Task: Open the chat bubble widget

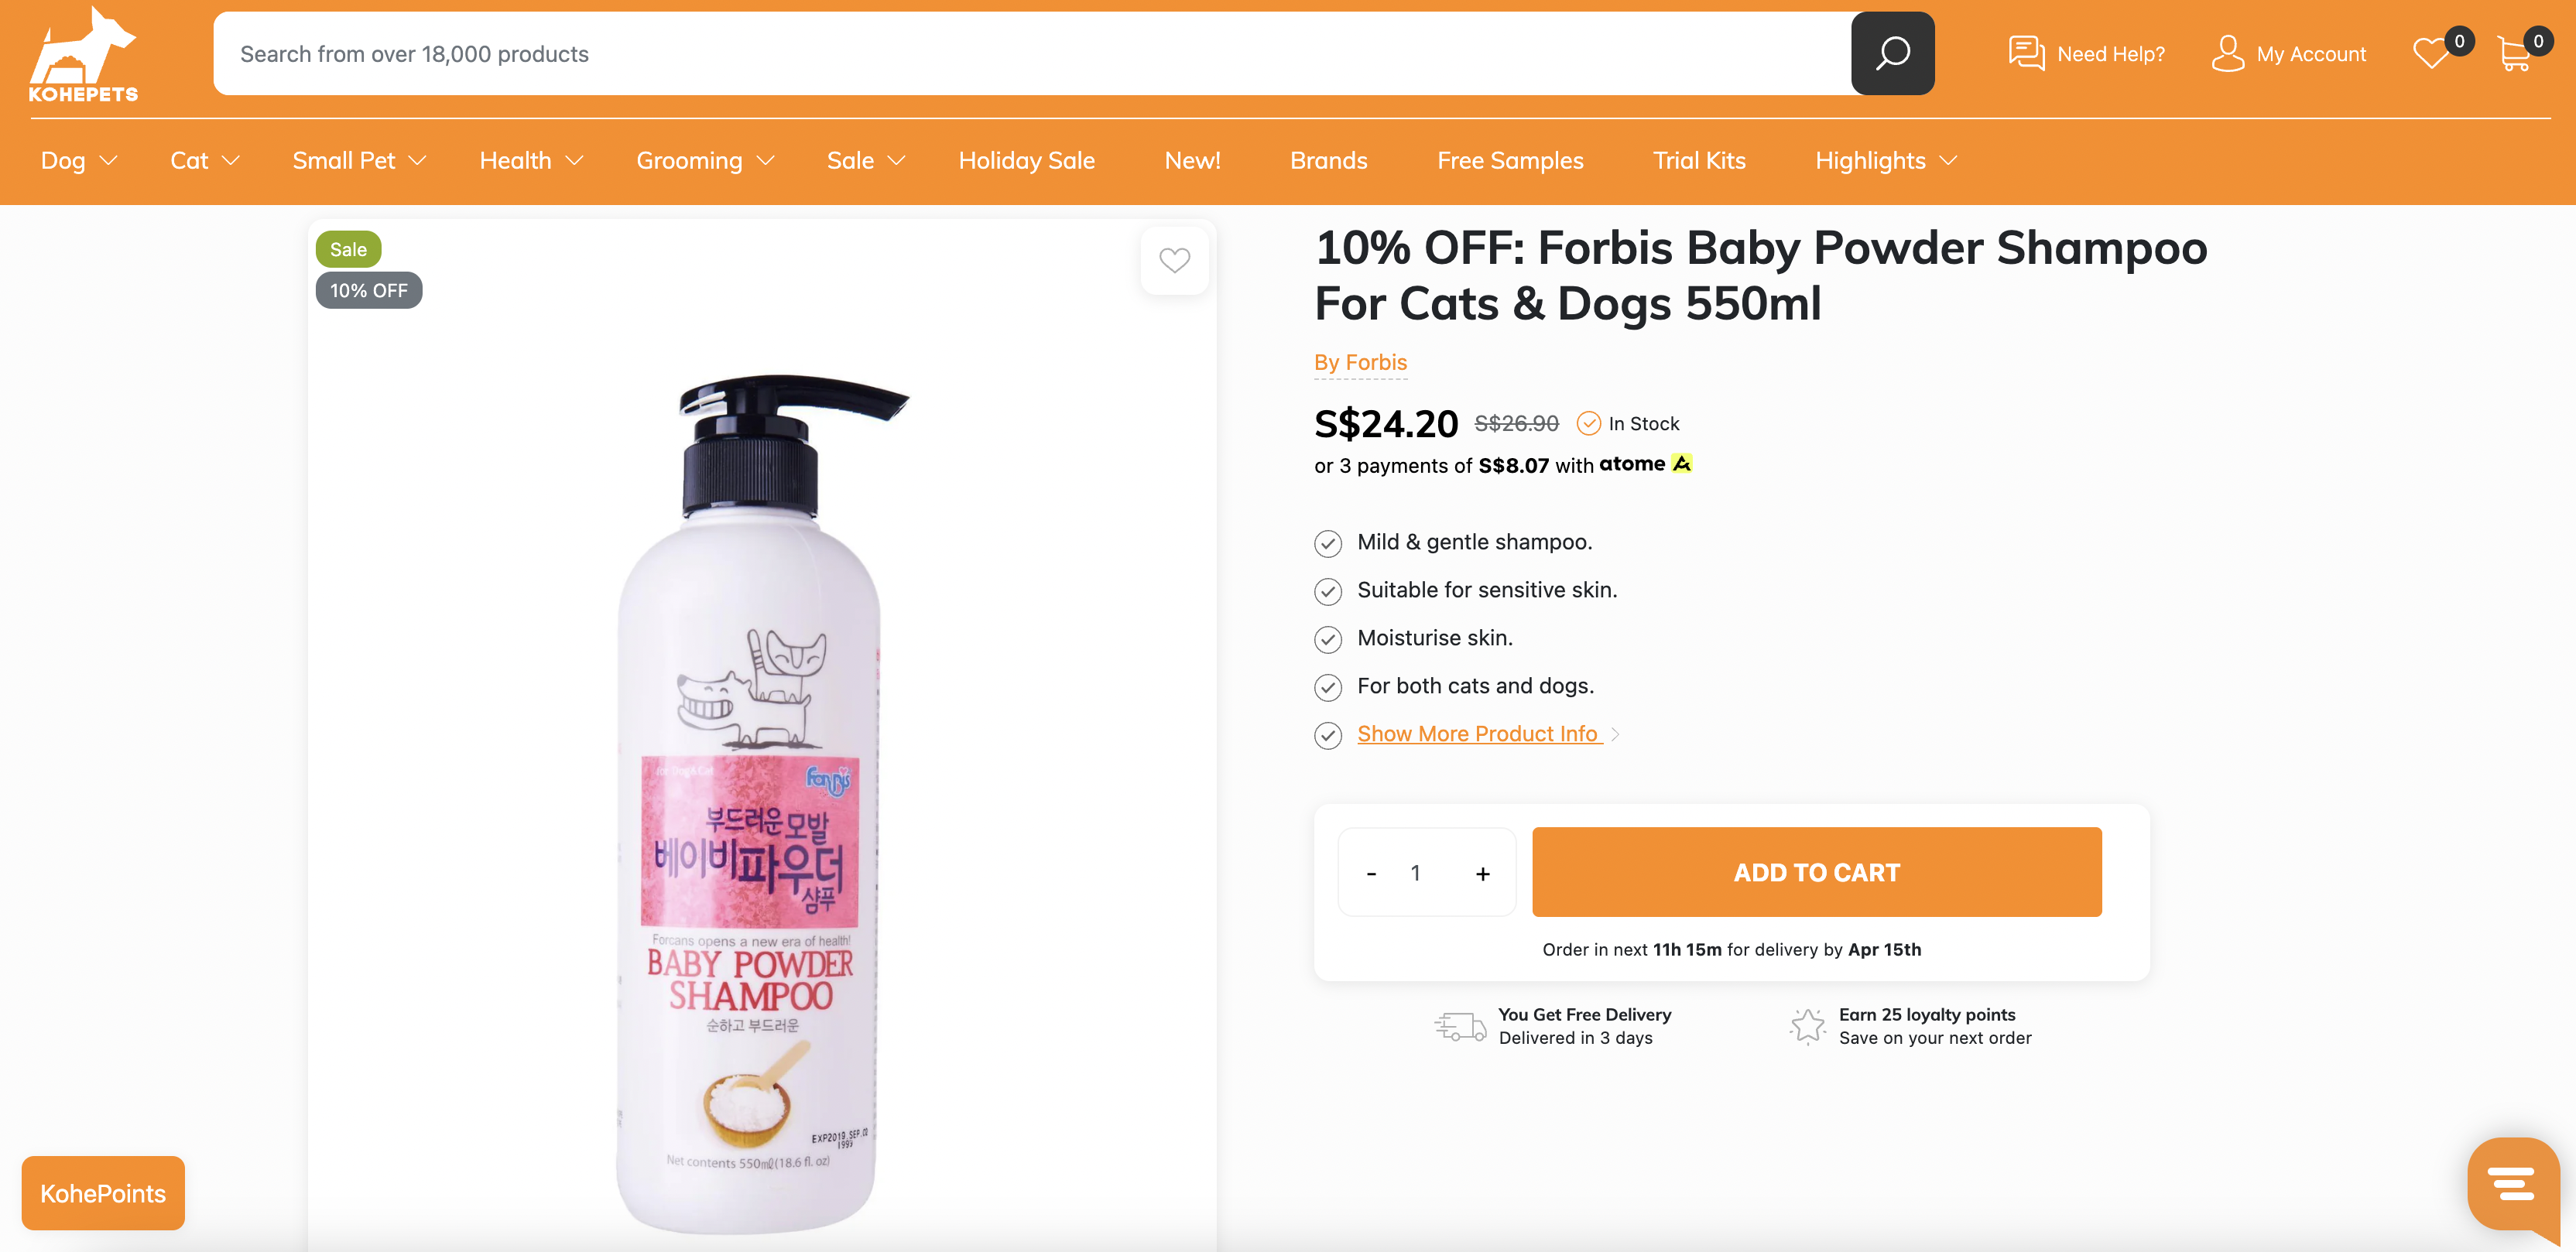Action: [x=2511, y=1185]
